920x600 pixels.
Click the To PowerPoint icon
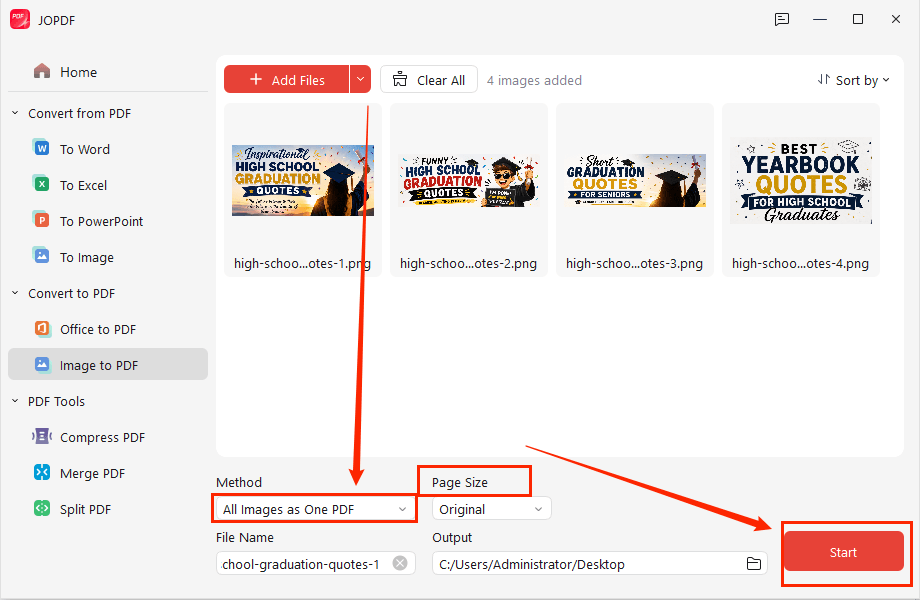pyautogui.click(x=42, y=221)
